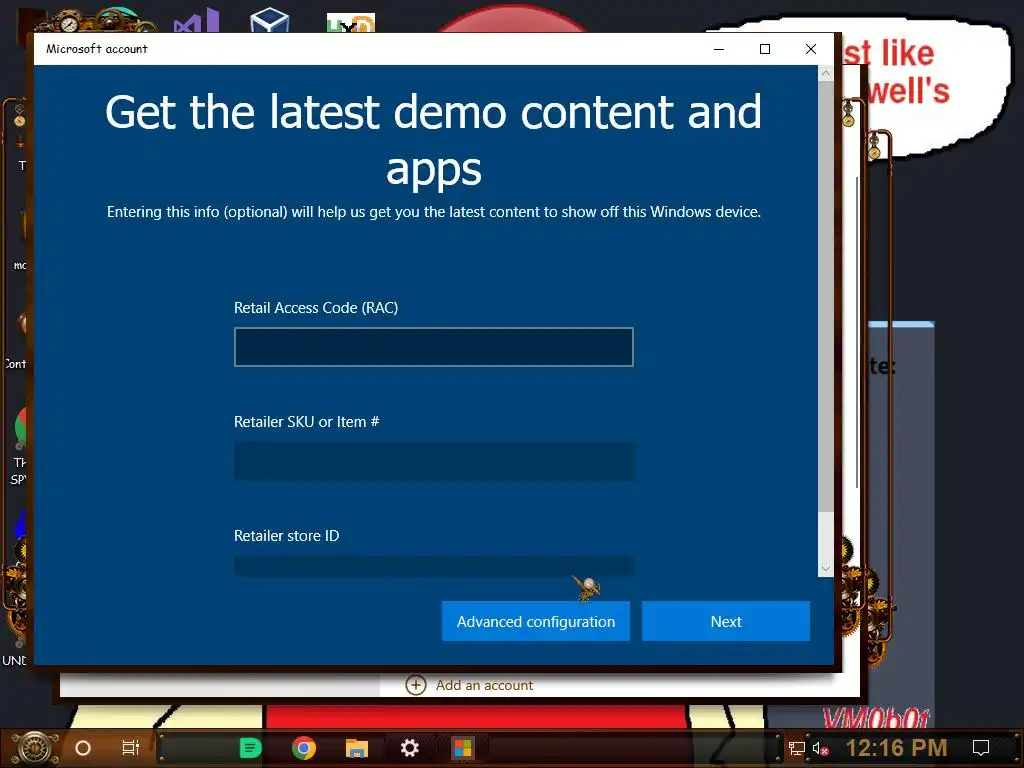Open the steampunk Start button
The width and height of the screenshot is (1024, 768).
pos(36,748)
